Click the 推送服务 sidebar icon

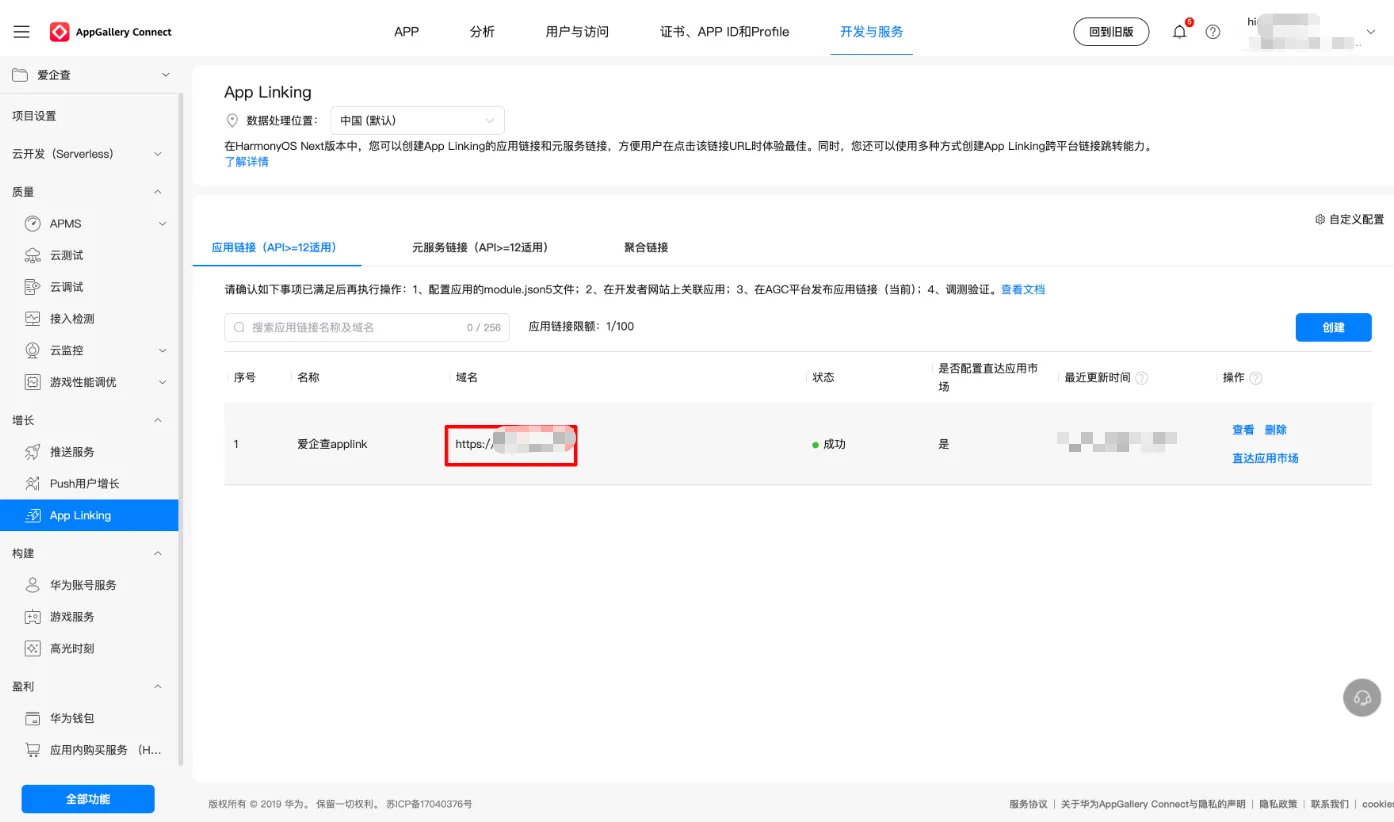pyautogui.click(x=33, y=452)
